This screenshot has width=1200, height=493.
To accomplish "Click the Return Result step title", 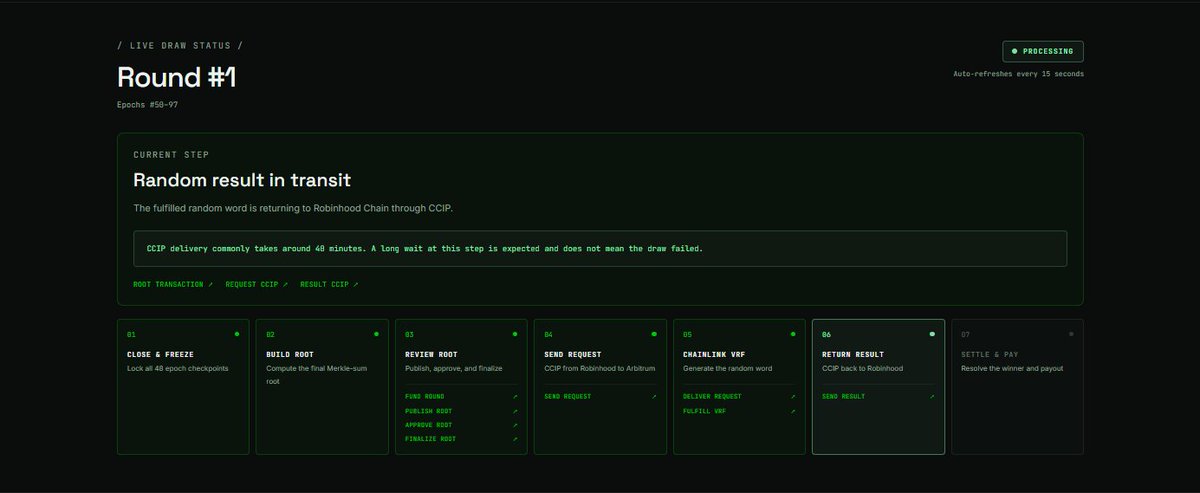I will (853, 354).
